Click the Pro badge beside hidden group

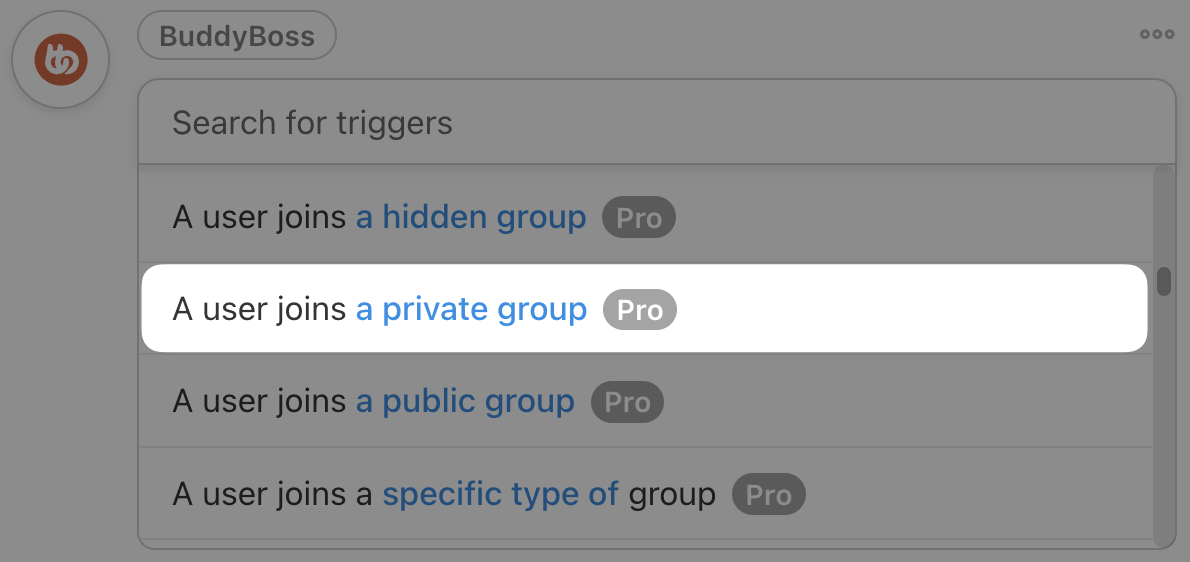[x=638, y=218]
